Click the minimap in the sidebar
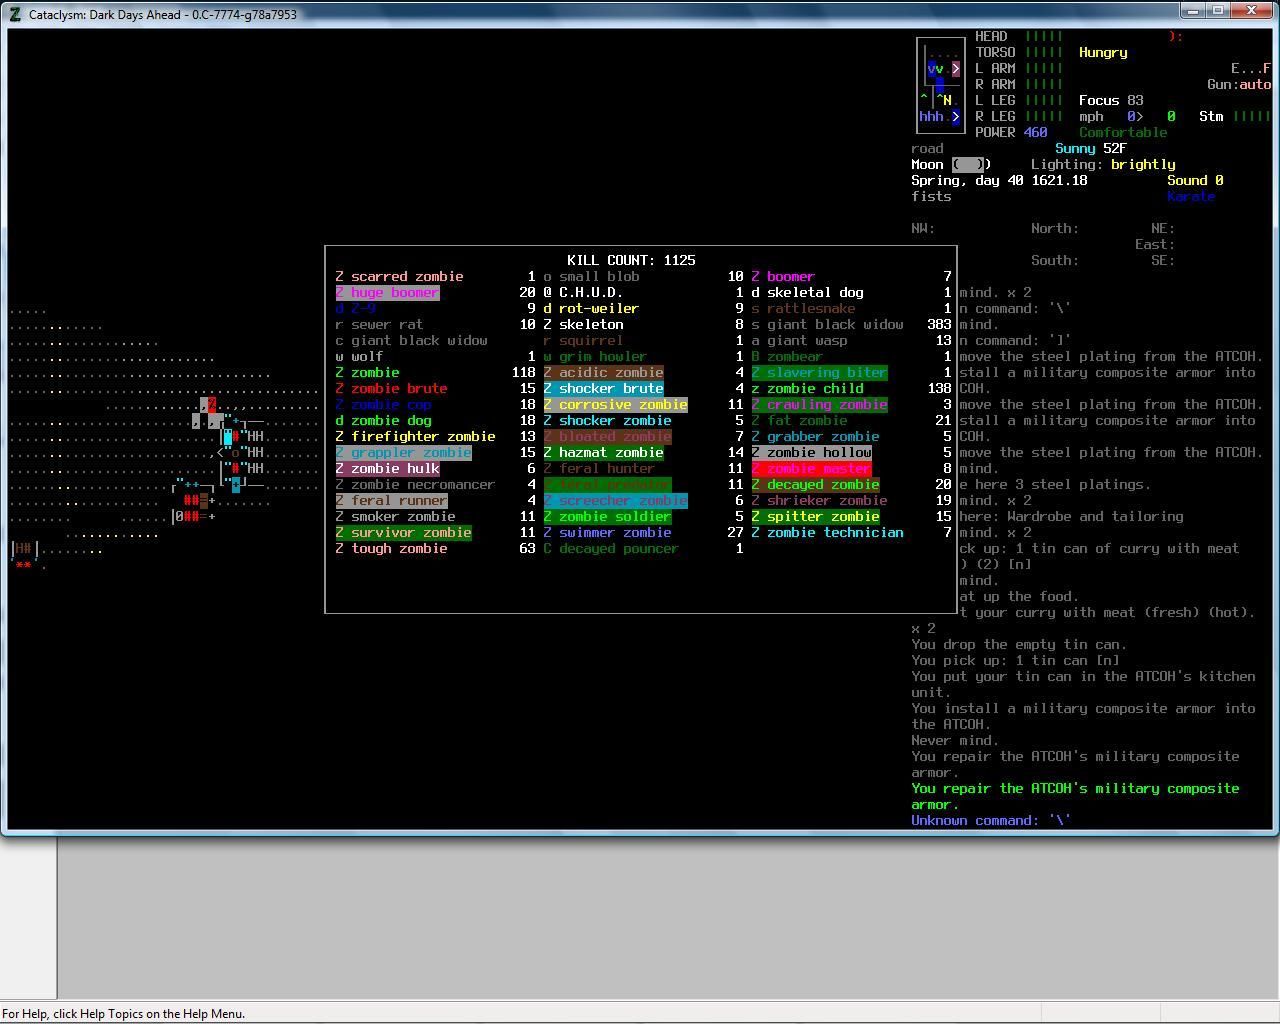The height and width of the screenshot is (1024, 1280). point(940,85)
